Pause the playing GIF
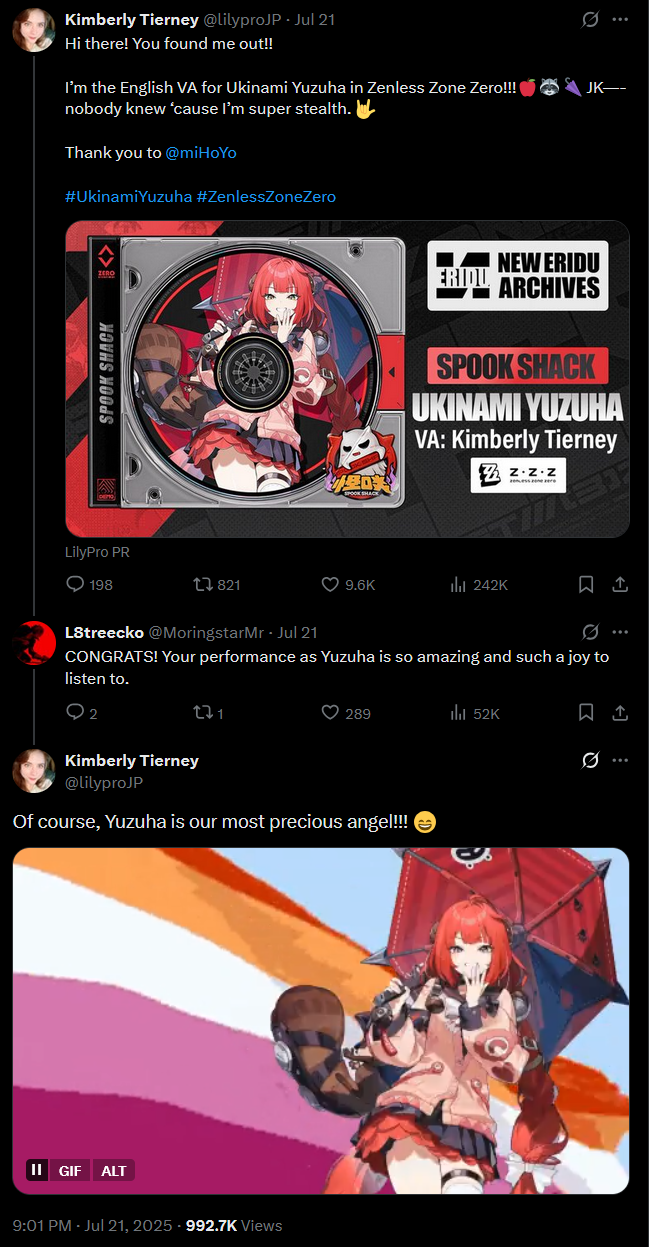This screenshot has width=649, height=1247. coord(36,1169)
